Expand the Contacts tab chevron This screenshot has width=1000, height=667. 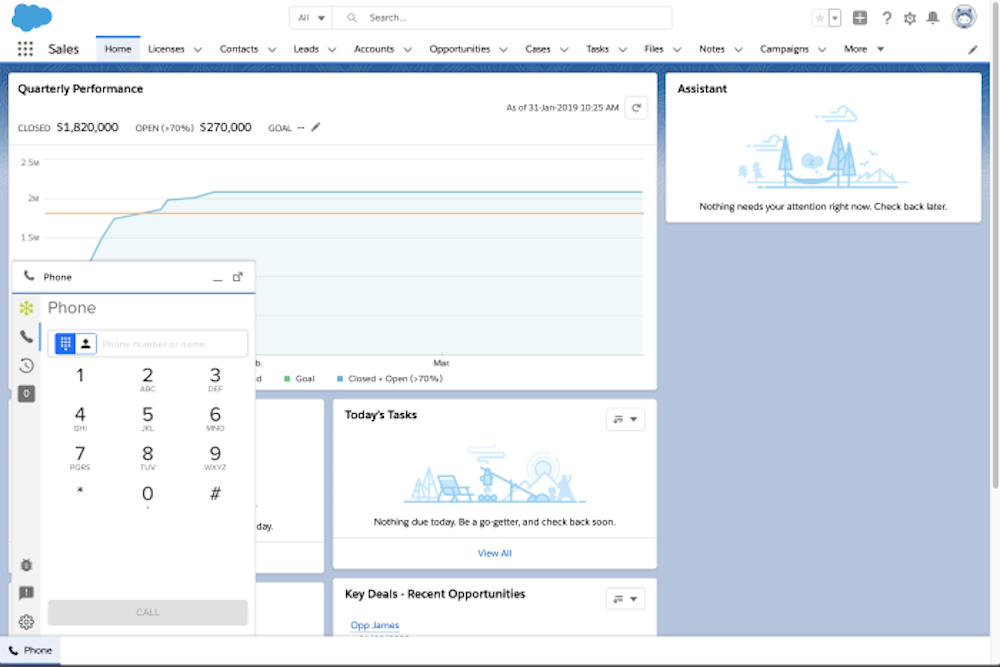[272, 50]
